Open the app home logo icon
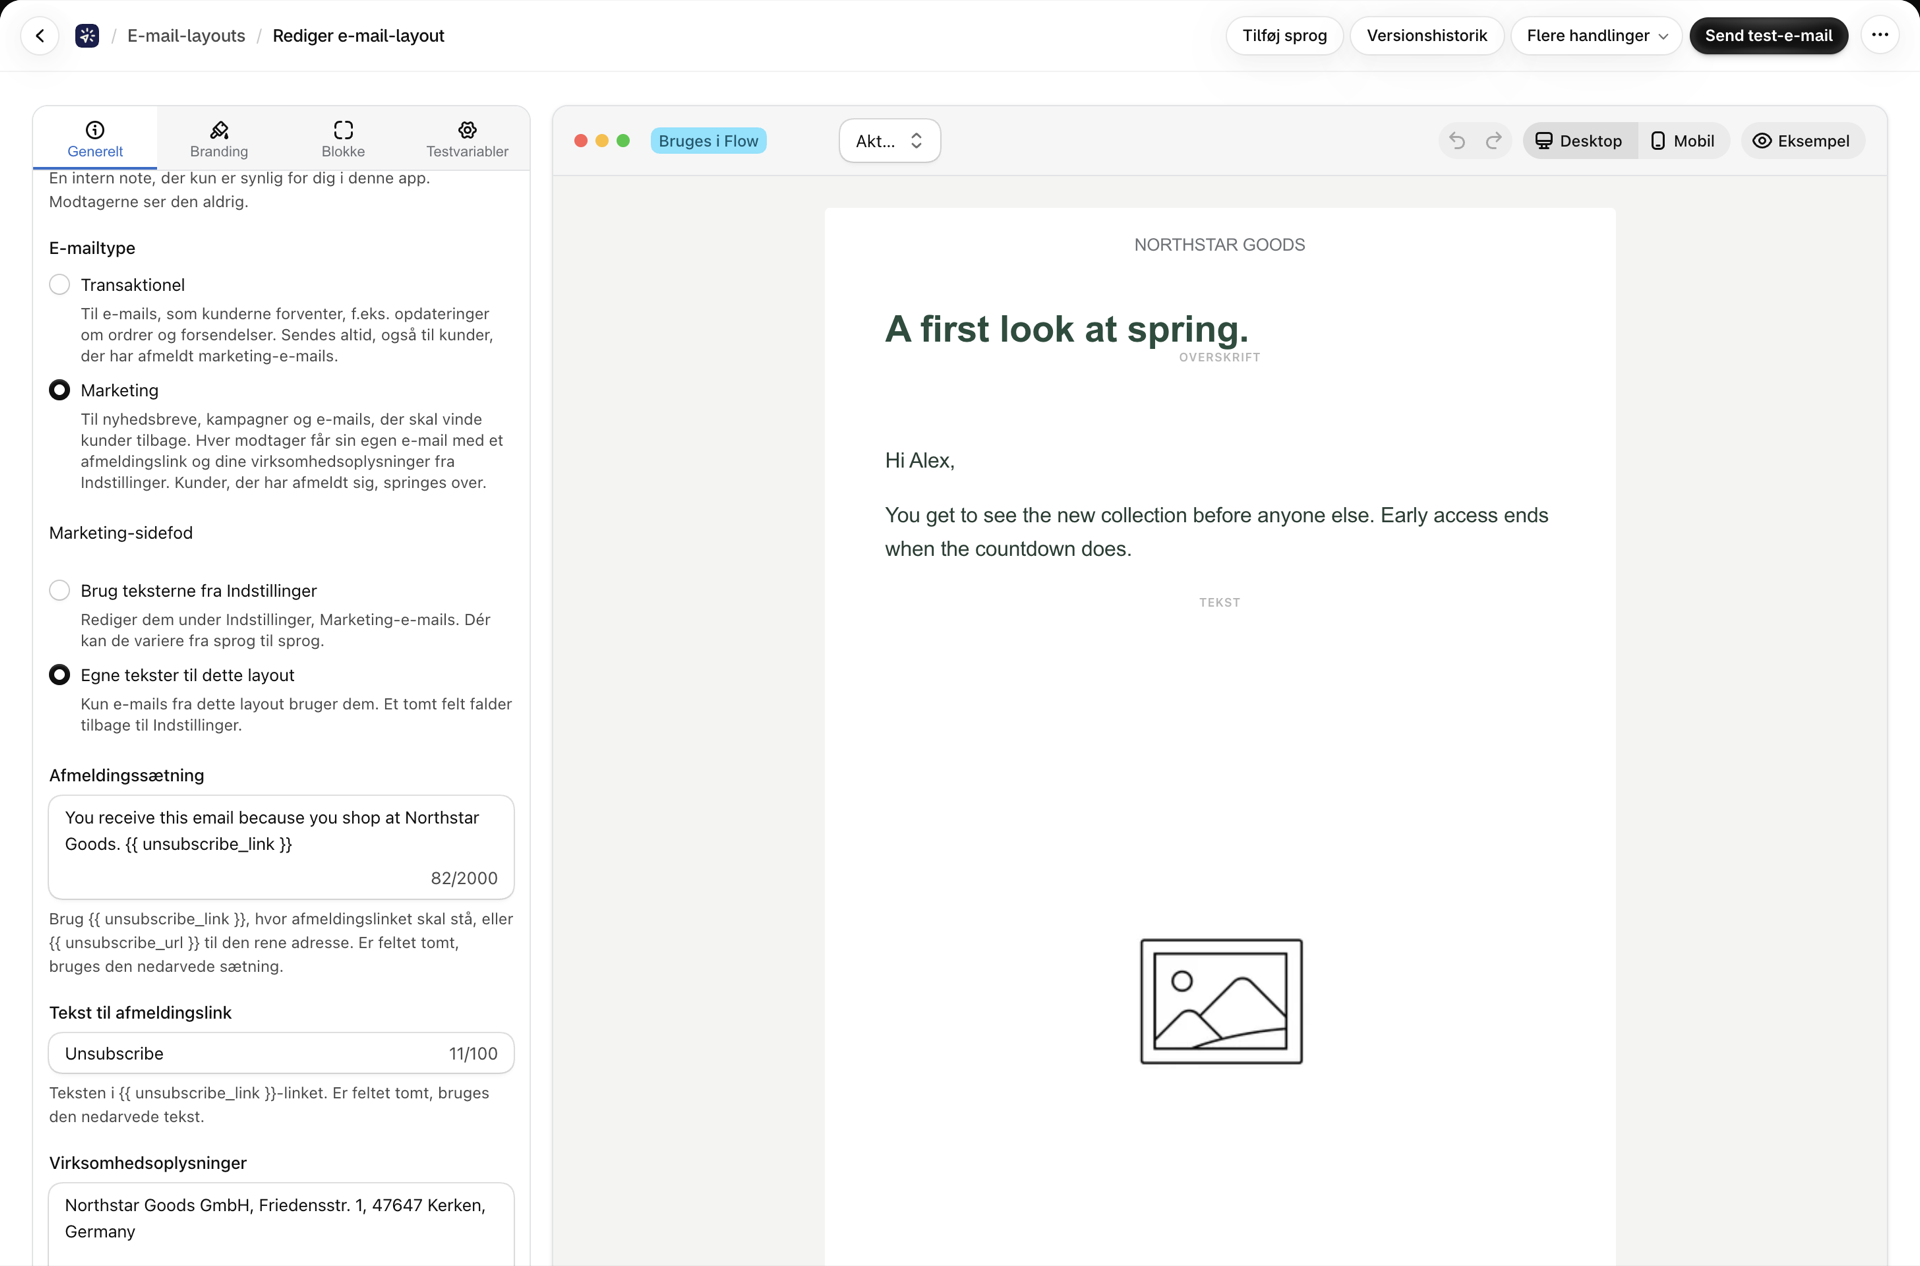This screenshot has height=1266, width=1920. (x=87, y=36)
